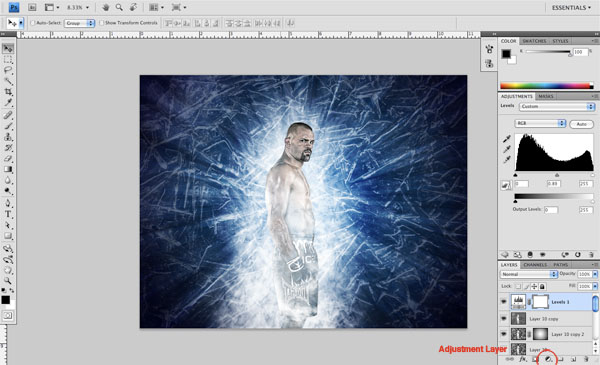Select the Crop tool
Screen dimensions: 600x365
[x=8, y=92]
